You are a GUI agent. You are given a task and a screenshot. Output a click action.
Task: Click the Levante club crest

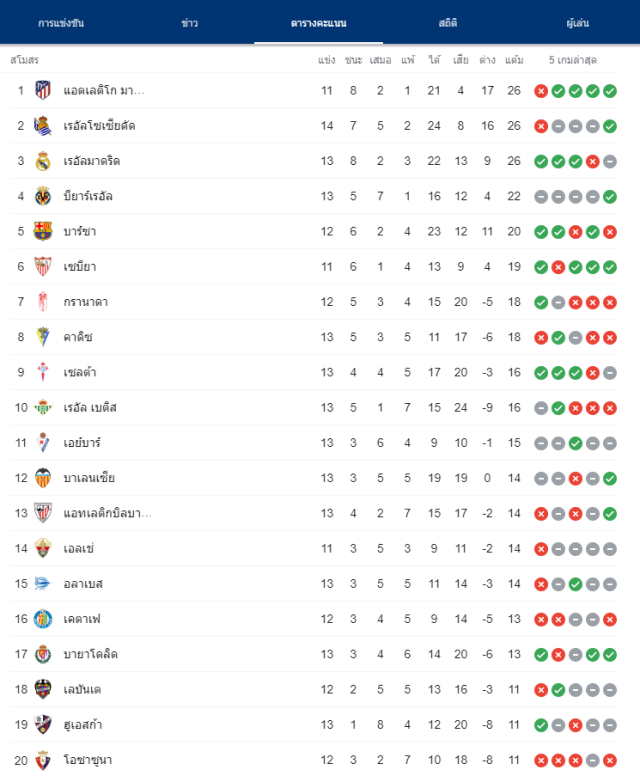[43, 689]
